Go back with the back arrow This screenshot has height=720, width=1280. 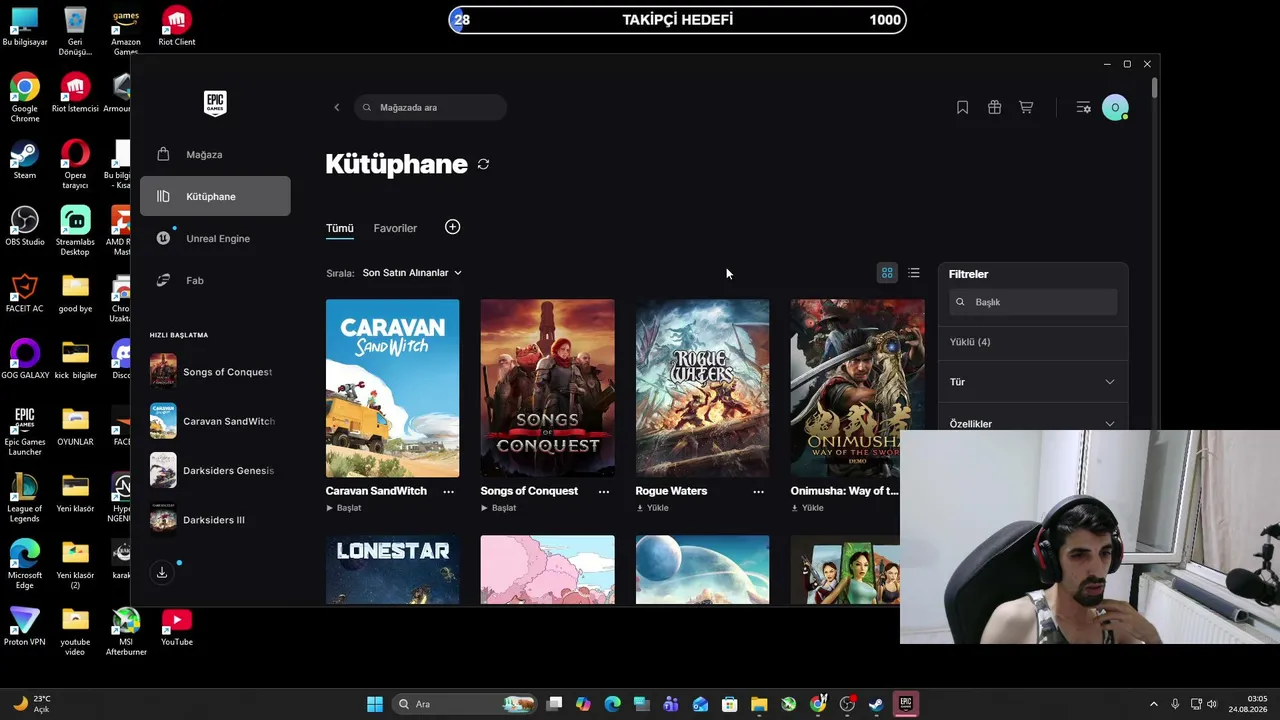pyautogui.click(x=336, y=108)
